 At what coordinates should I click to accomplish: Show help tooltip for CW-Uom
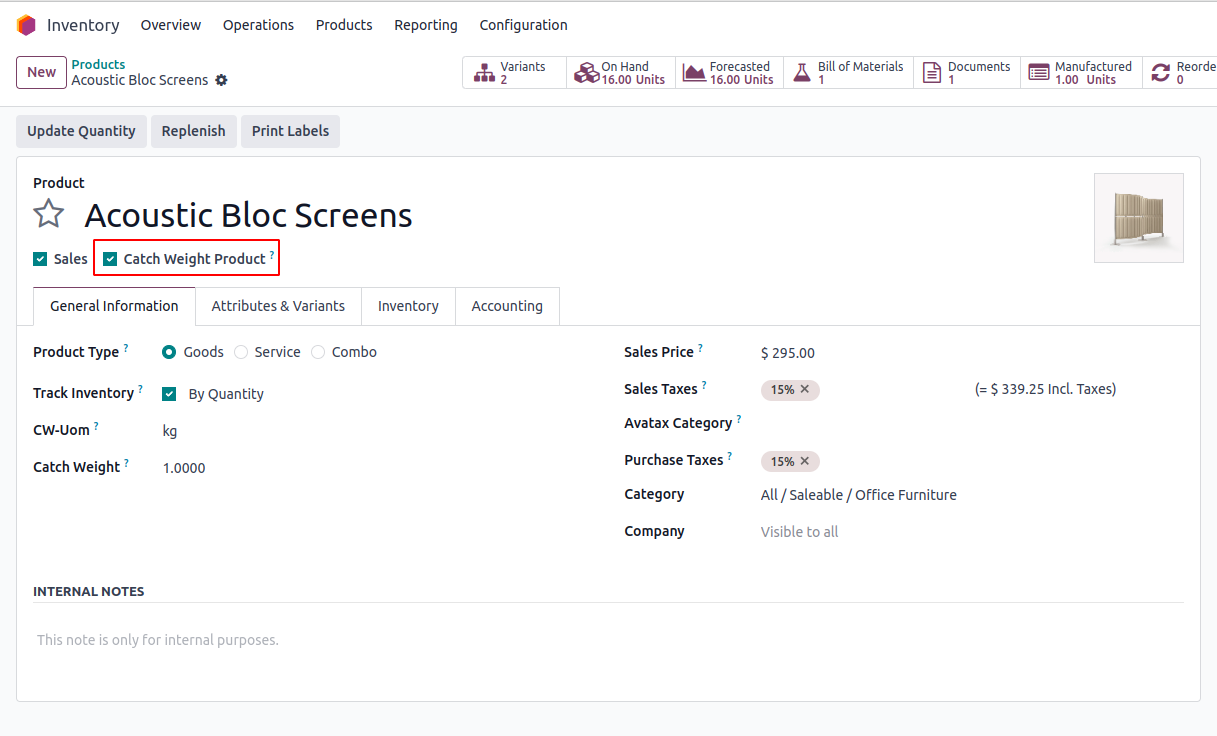(97, 425)
